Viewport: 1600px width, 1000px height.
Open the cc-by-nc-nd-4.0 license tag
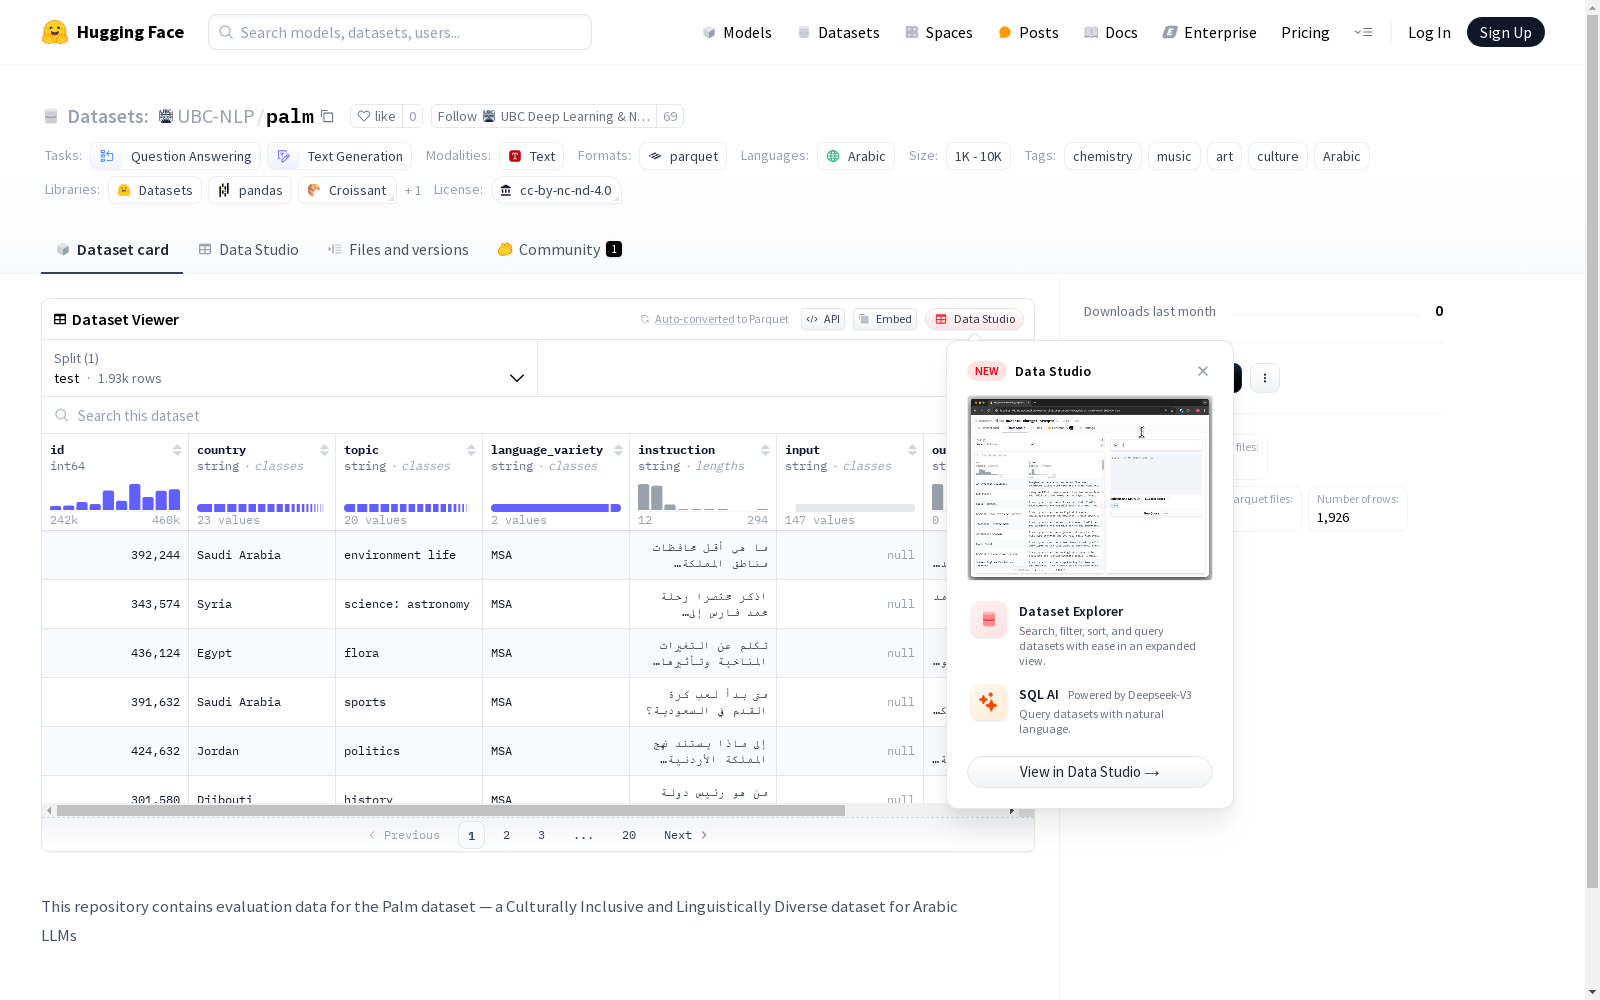point(556,190)
